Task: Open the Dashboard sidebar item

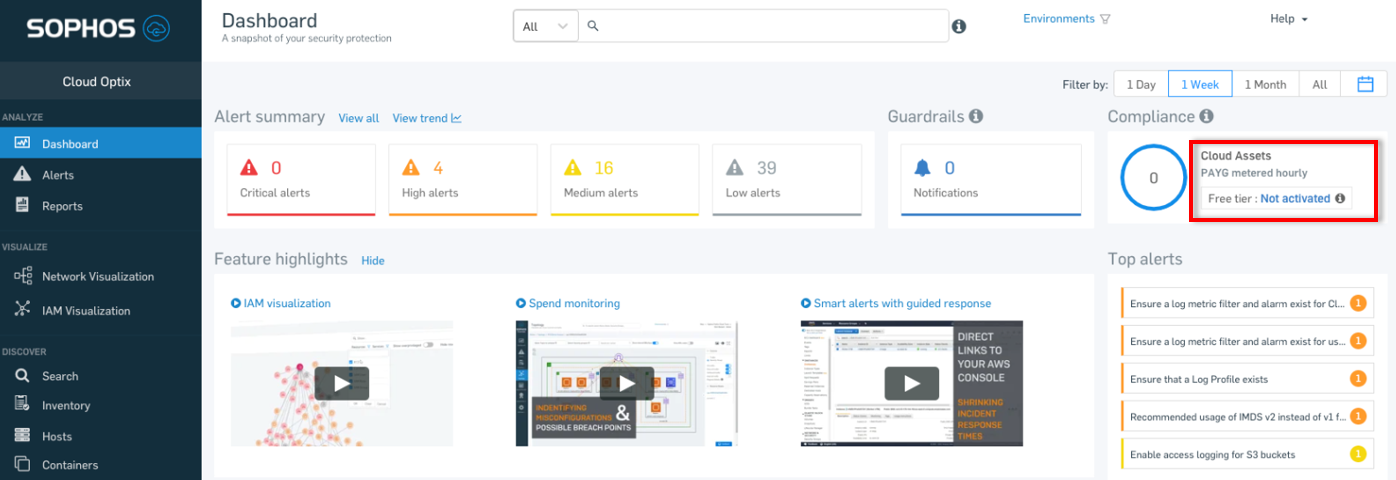Action: pos(101,144)
